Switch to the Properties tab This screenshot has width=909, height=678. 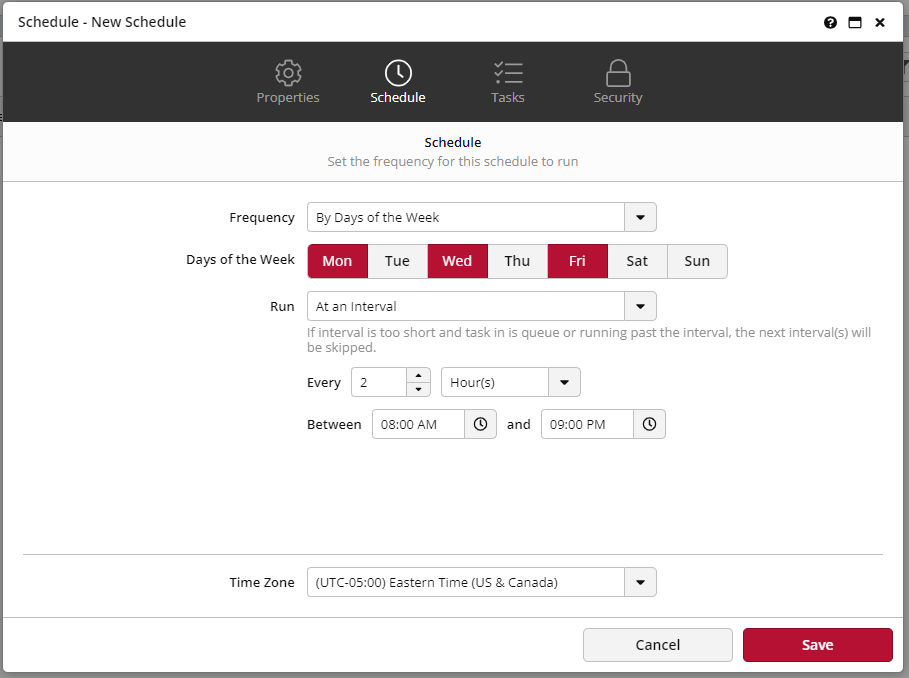[x=288, y=82]
